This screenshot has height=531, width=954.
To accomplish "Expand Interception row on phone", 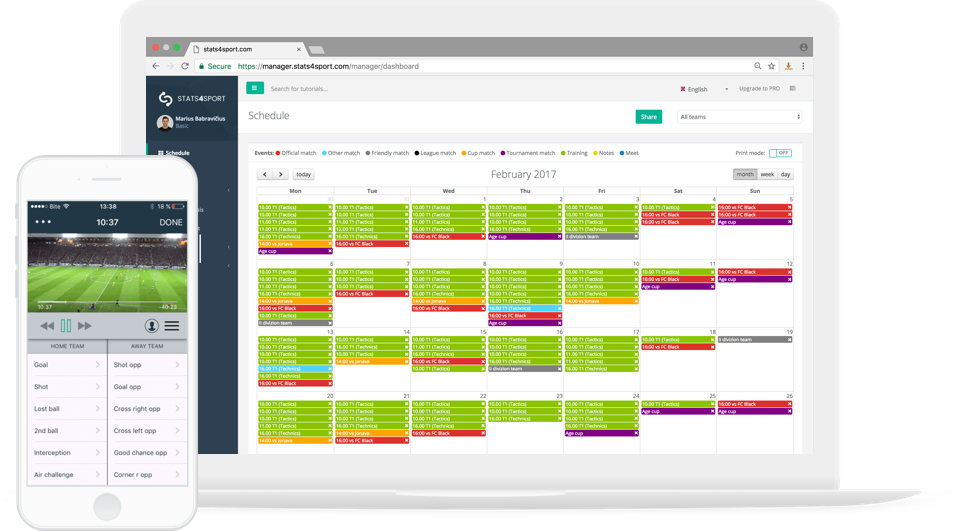I will point(68,453).
